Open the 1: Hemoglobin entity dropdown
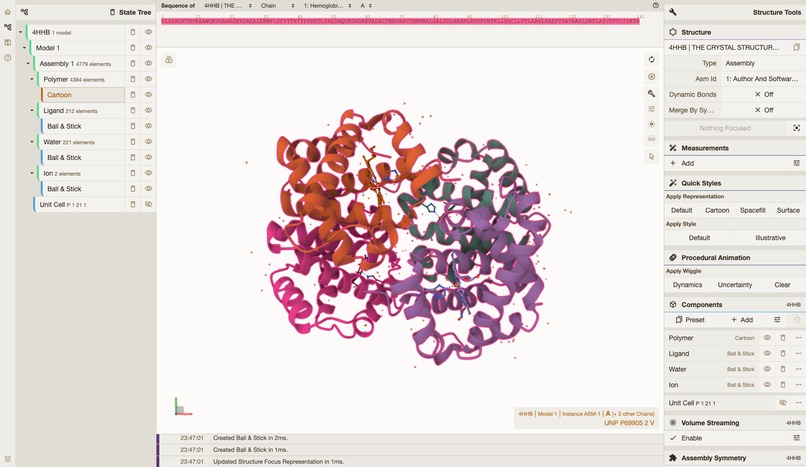806x467 pixels. (x=327, y=6)
